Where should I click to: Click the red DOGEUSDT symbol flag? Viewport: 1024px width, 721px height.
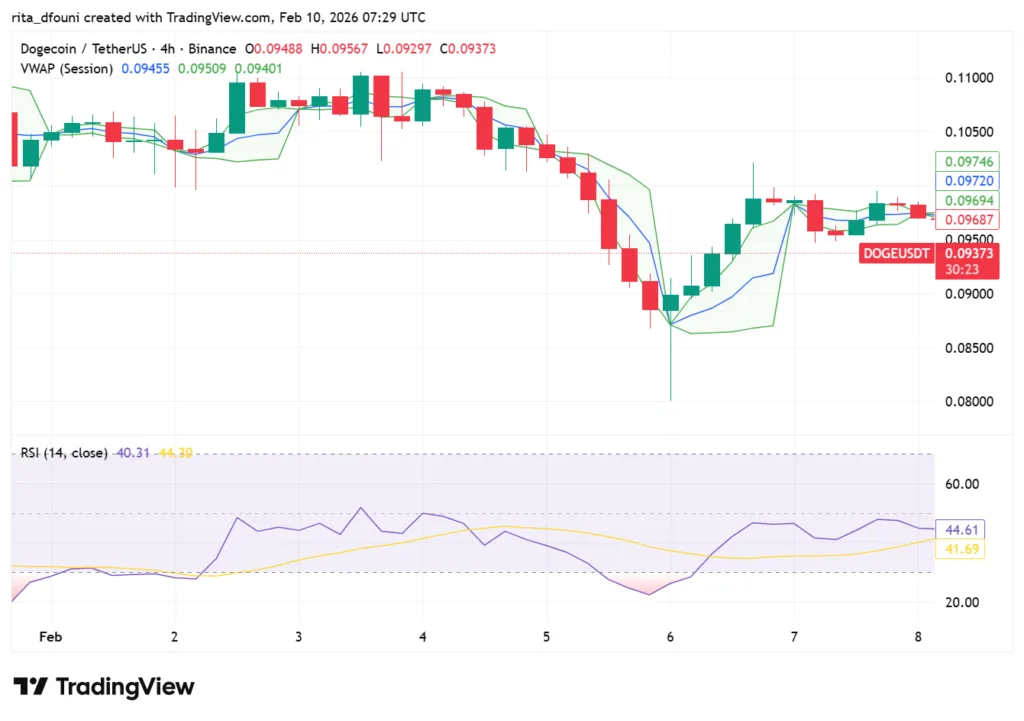(895, 254)
